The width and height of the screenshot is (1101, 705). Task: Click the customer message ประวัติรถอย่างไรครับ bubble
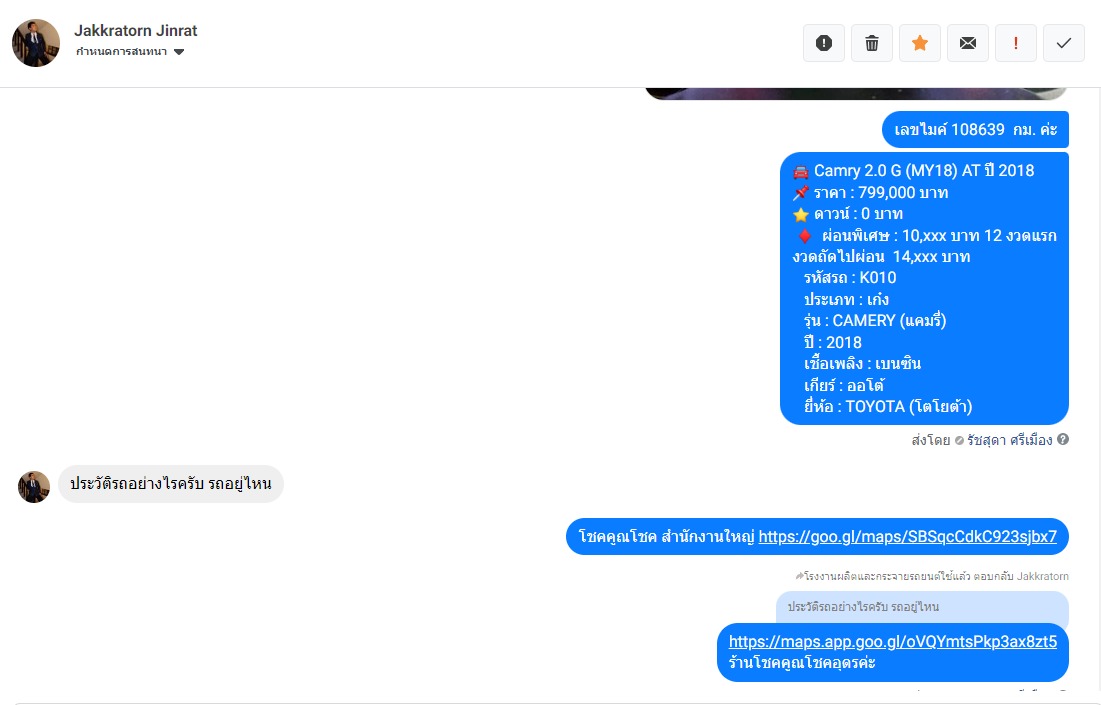(171, 484)
